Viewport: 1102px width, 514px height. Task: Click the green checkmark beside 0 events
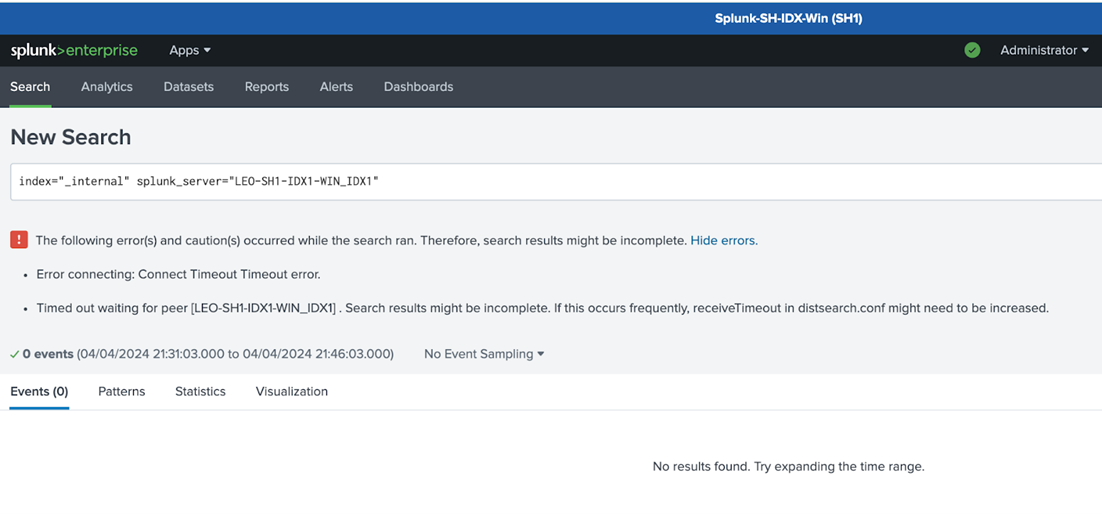click(15, 354)
